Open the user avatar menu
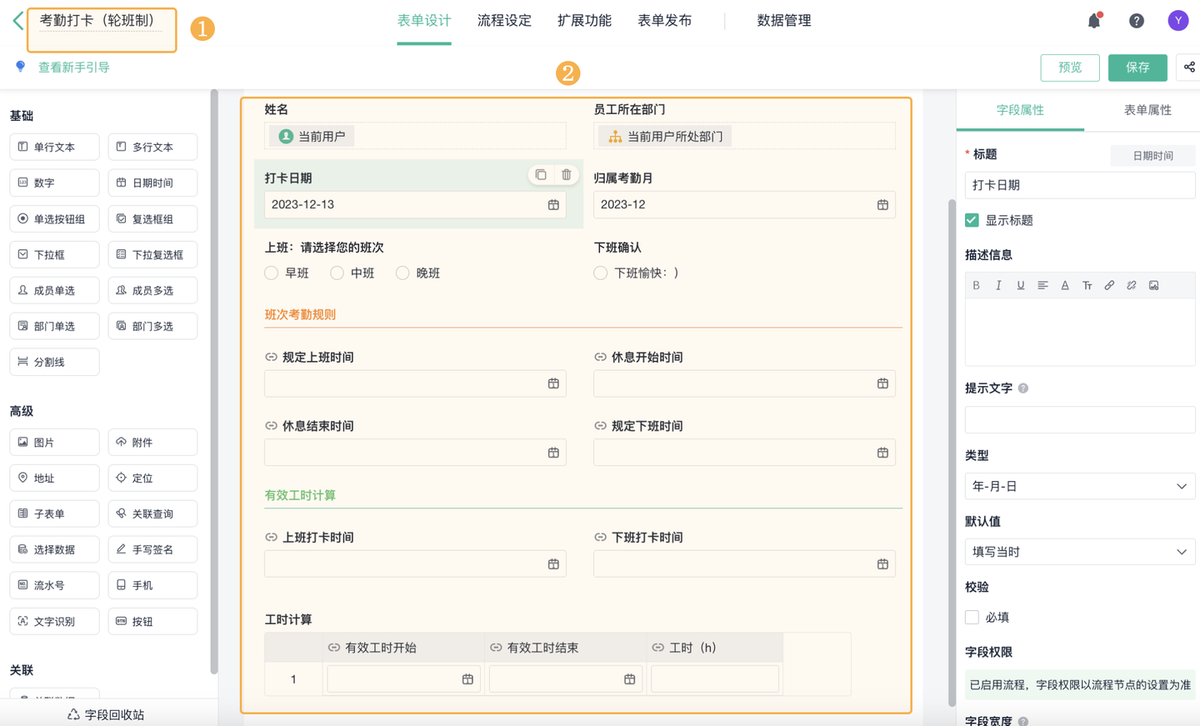Screen dimensions: 1200x726 [x=1178, y=21]
